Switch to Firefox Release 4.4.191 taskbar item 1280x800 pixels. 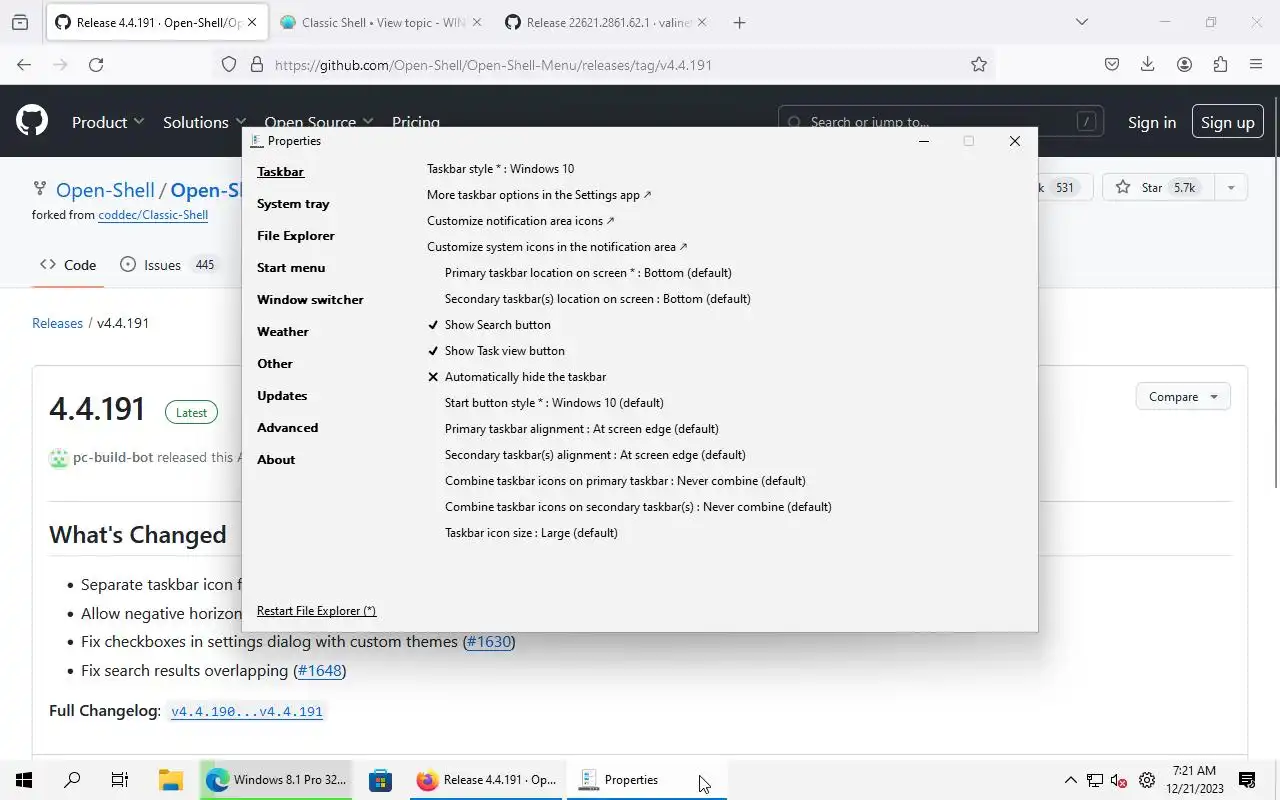pos(487,780)
